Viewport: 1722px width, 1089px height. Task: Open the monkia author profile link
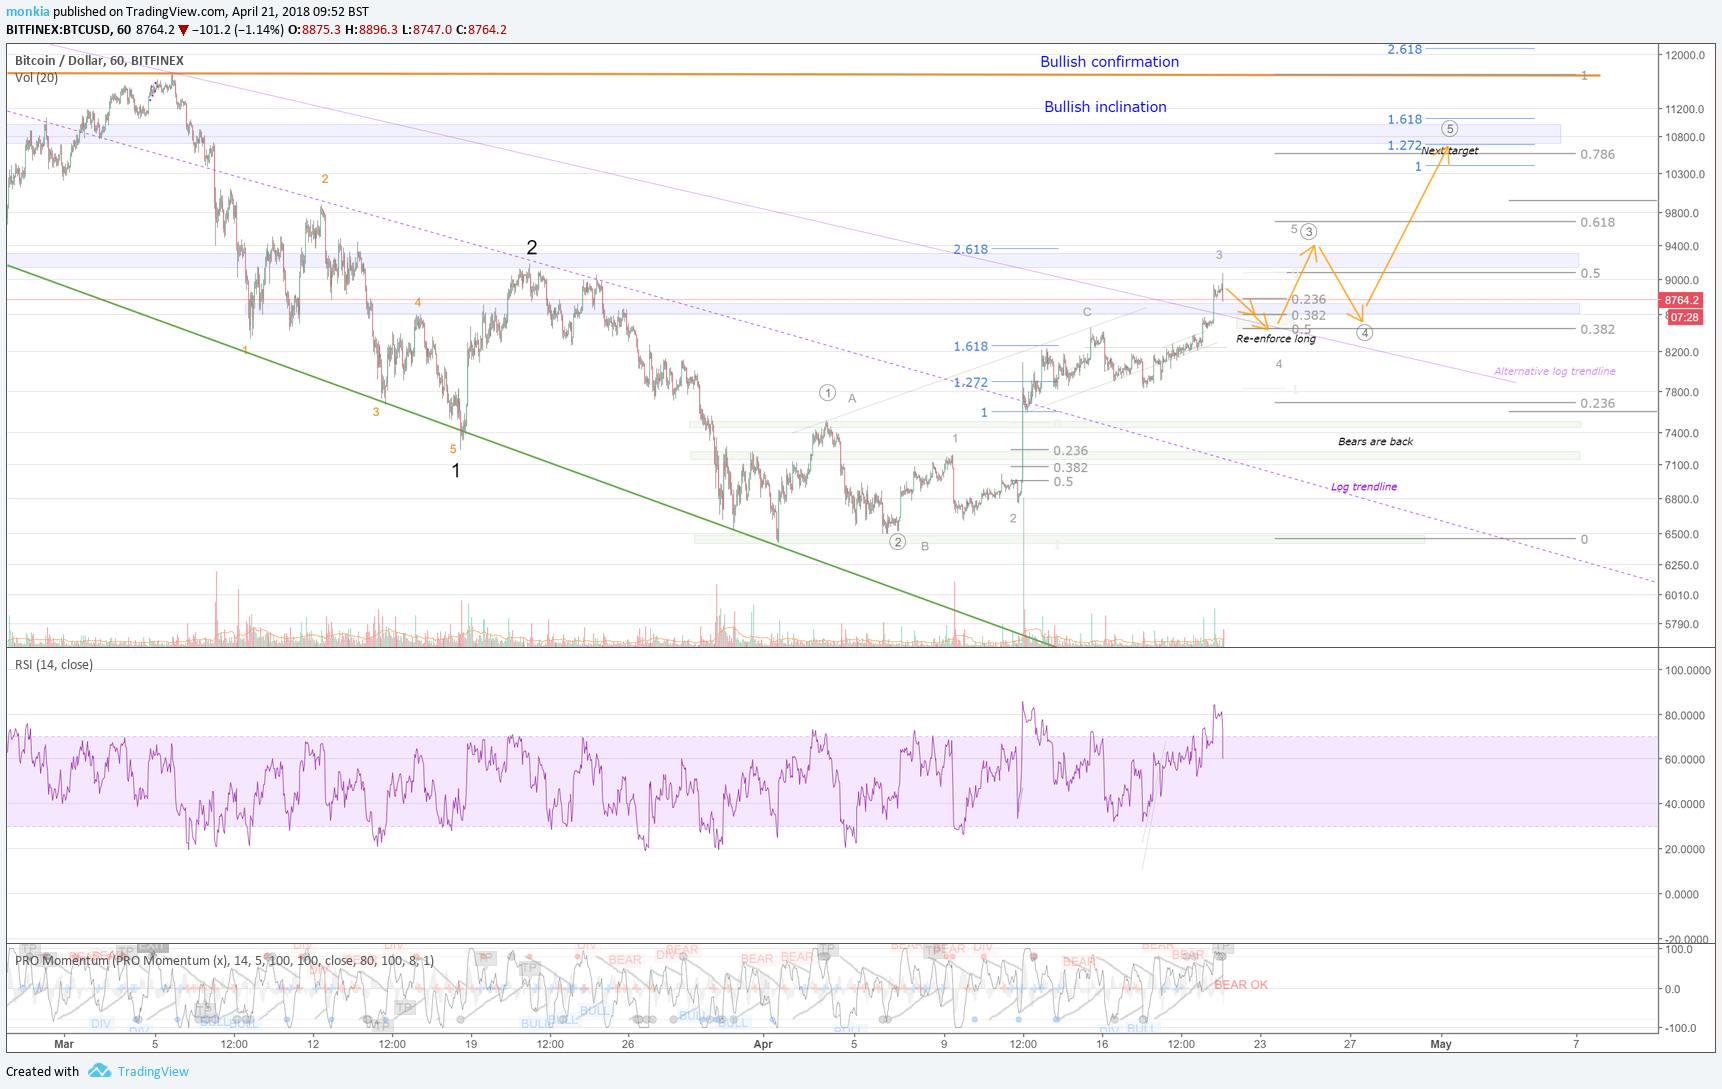pos(28,12)
